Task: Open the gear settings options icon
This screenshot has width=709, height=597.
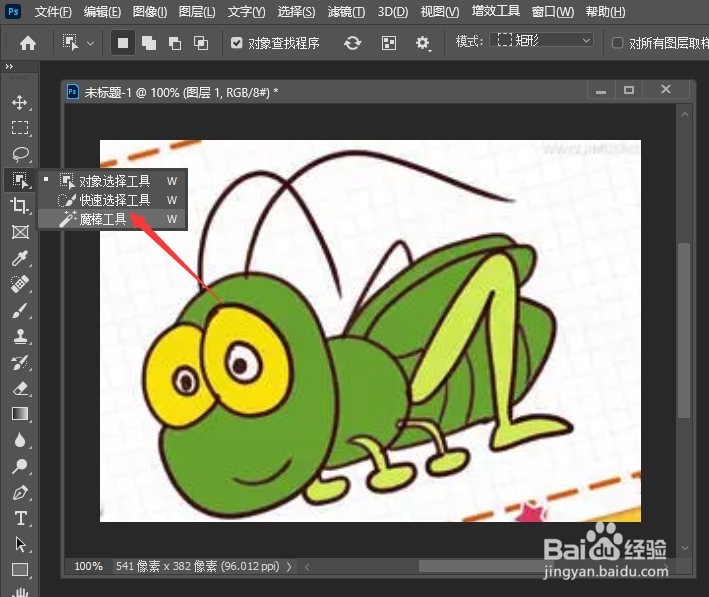Action: click(422, 43)
